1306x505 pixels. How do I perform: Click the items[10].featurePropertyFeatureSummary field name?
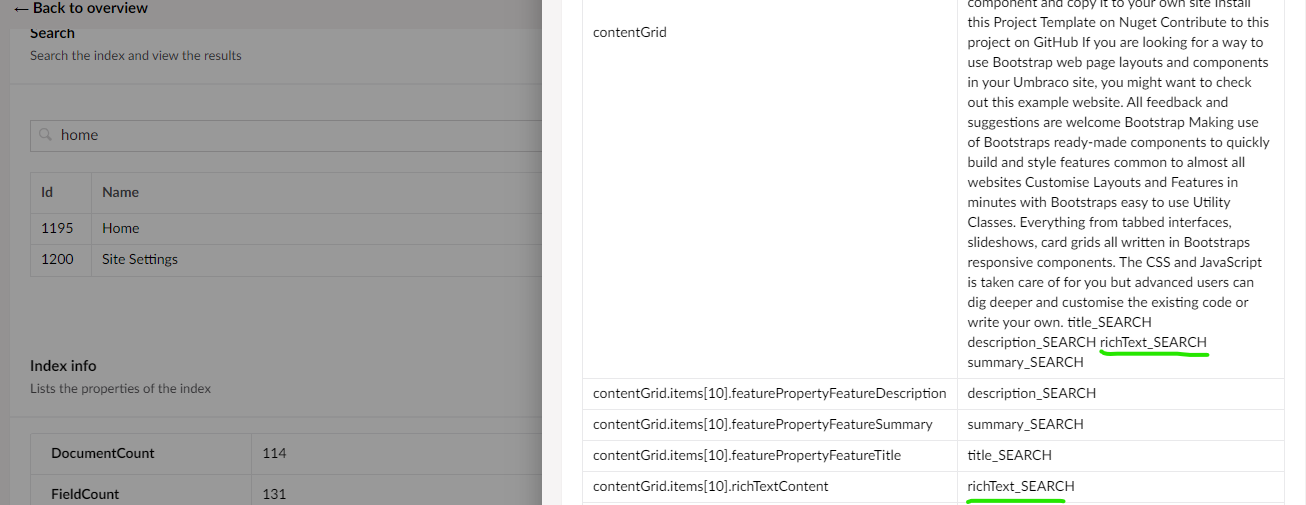point(763,424)
